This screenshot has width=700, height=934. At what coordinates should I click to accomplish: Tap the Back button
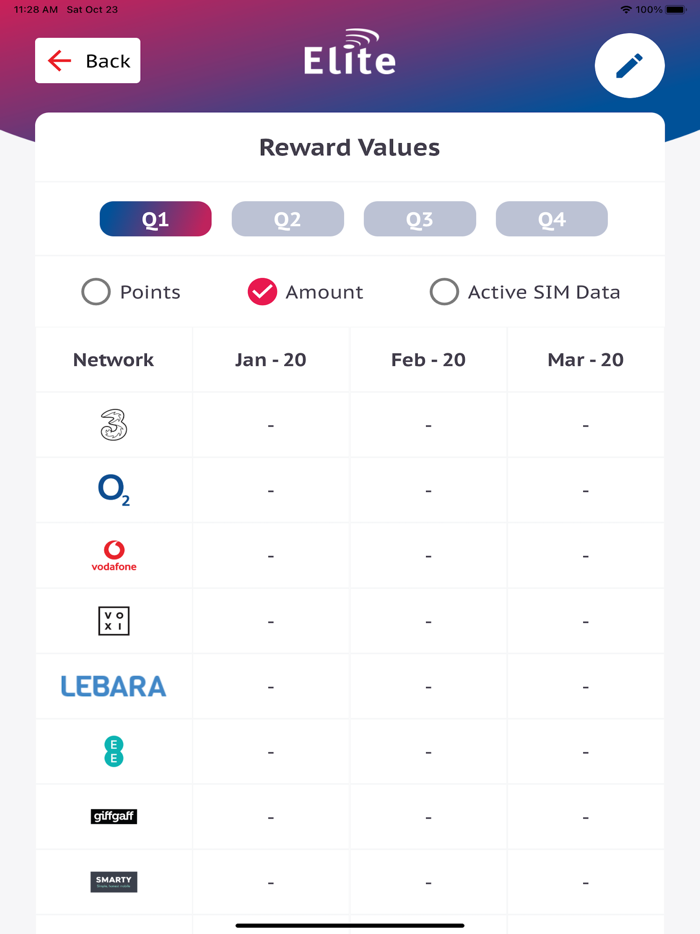click(87, 60)
